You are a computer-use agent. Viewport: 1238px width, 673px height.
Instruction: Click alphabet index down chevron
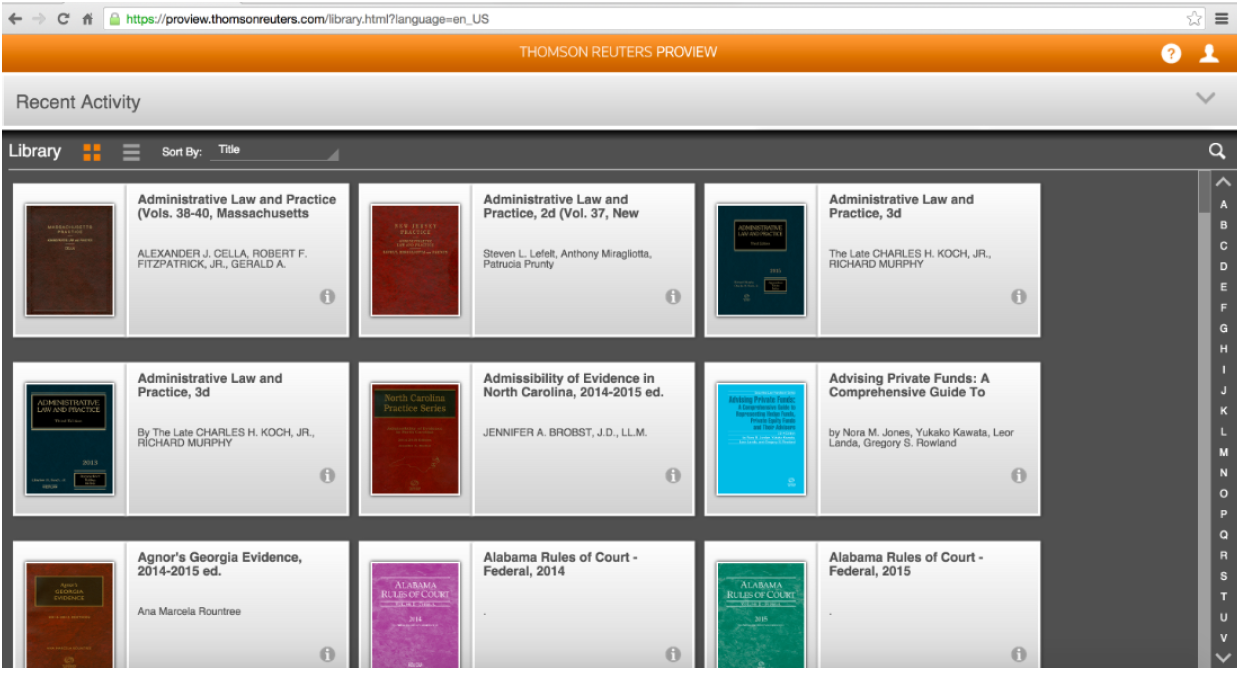tap(1224, 657)
